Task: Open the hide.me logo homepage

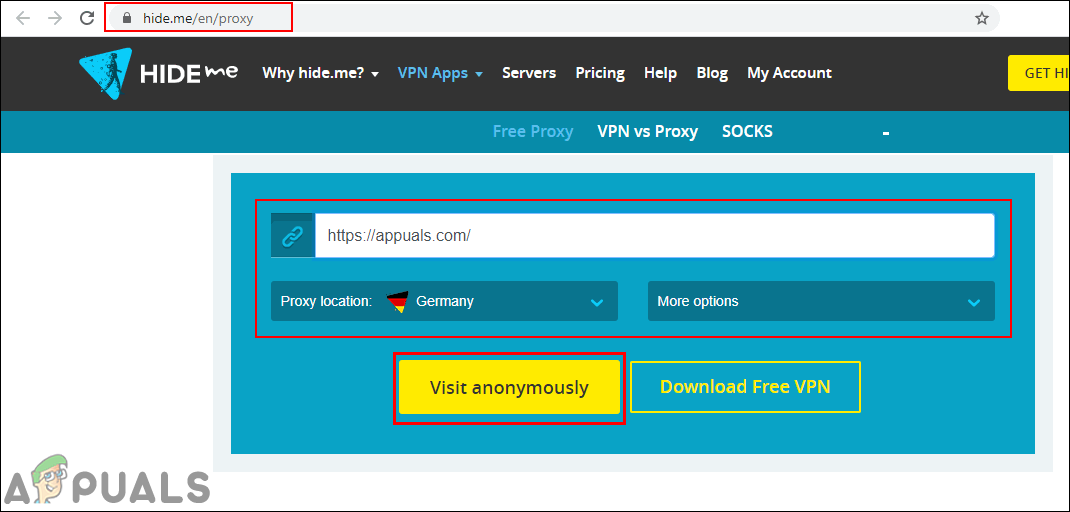Action: click(x=158, y=72)
